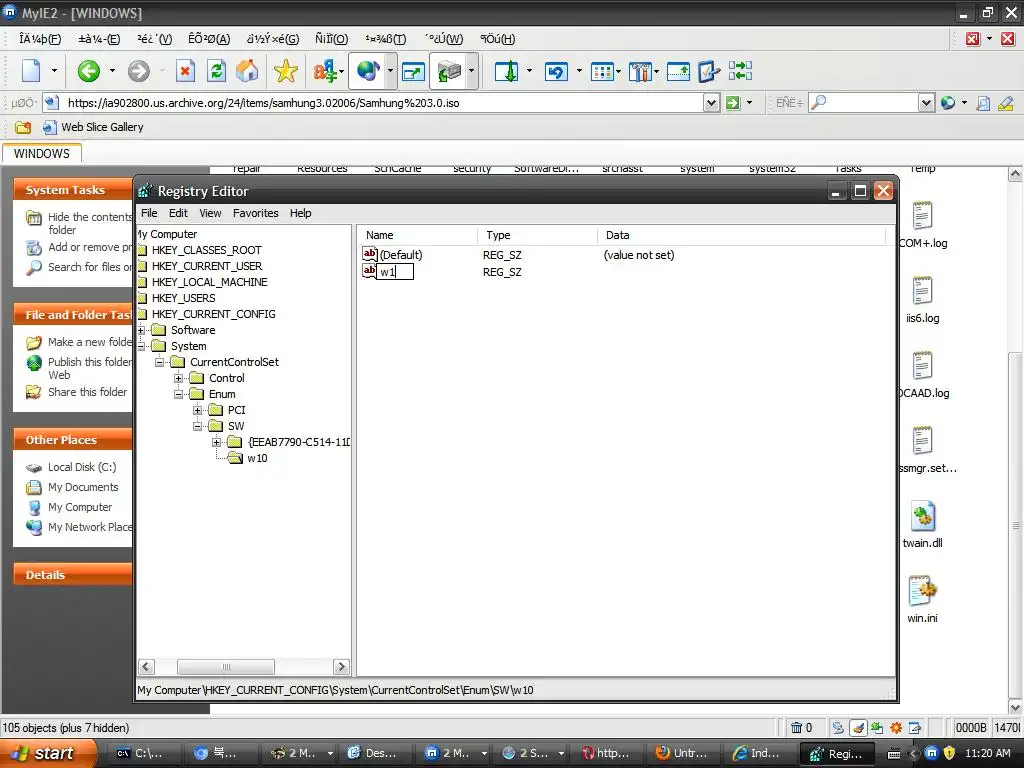Open Registry Editor Favorites menu
This screenshot has height=768, width=1024.
[x=255, y=213]
